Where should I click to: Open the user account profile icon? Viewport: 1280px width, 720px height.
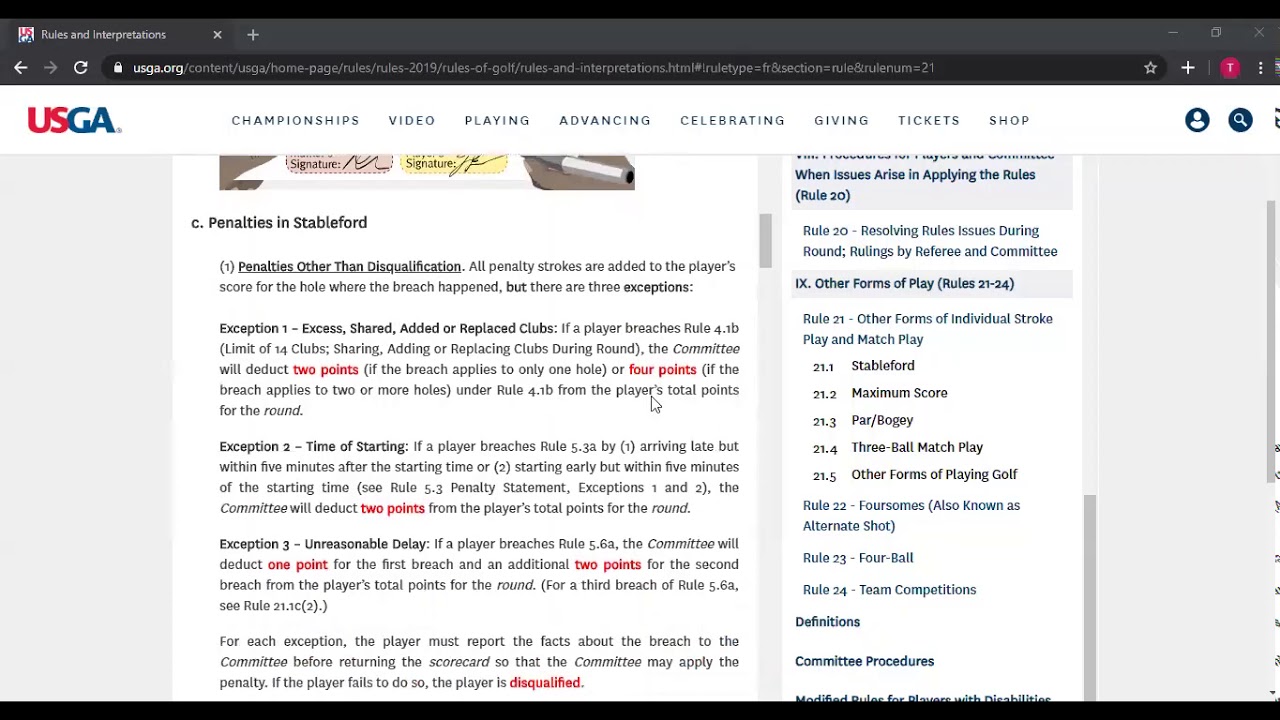coord(1197,121)
